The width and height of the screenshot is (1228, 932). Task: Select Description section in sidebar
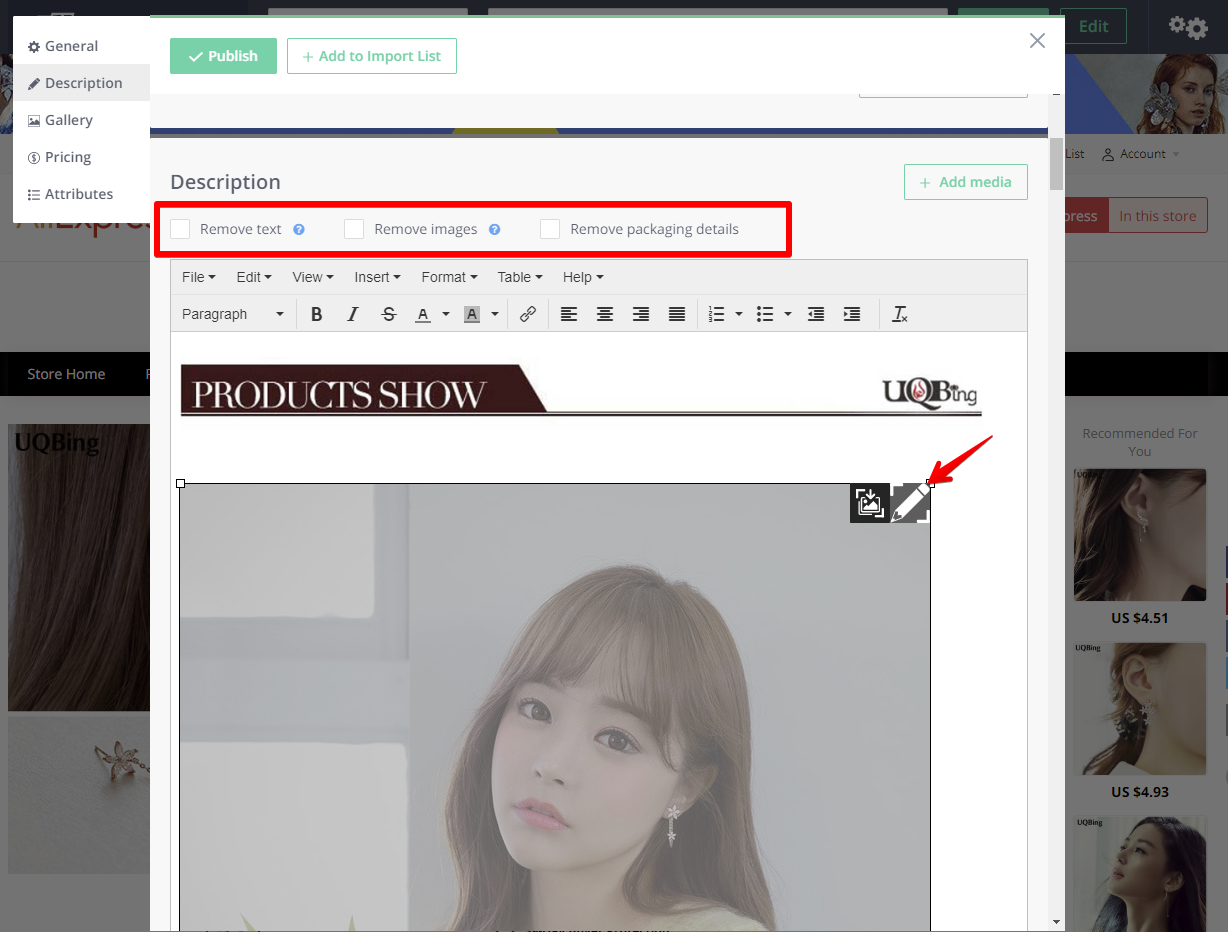(x=81, y=83)
